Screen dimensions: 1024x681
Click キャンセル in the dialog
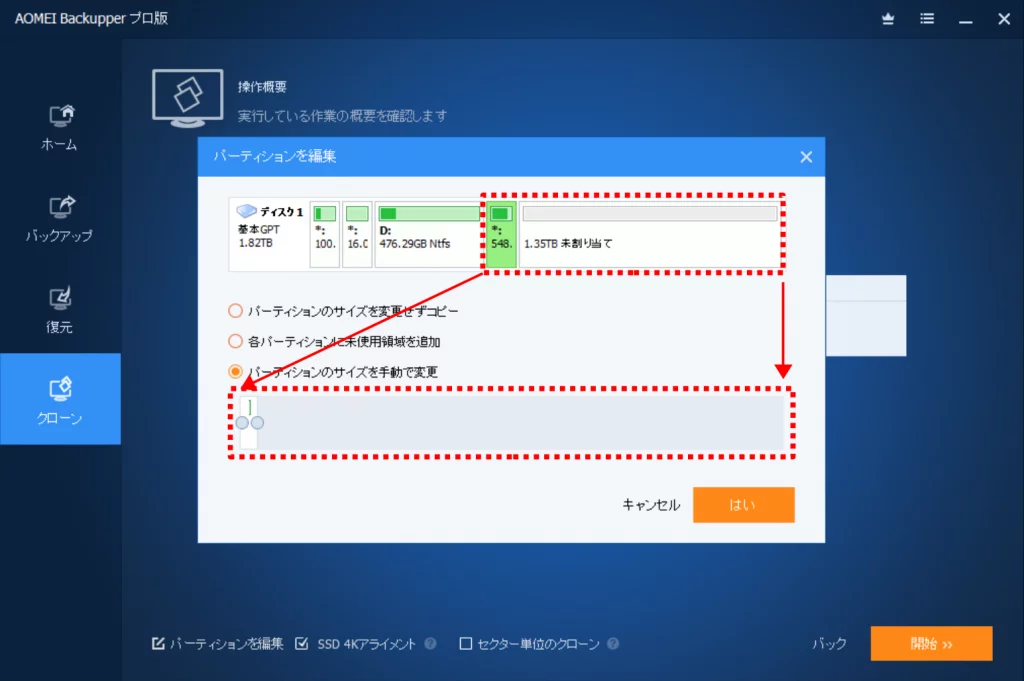click(651, 505)
